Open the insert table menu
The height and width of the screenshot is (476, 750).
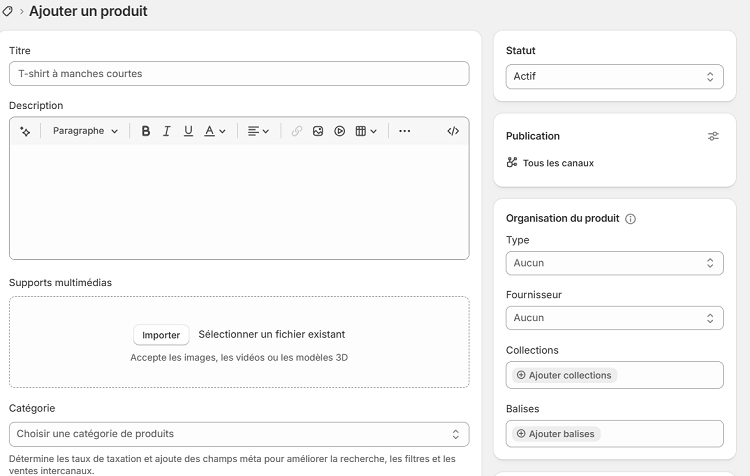coord(366,131)
